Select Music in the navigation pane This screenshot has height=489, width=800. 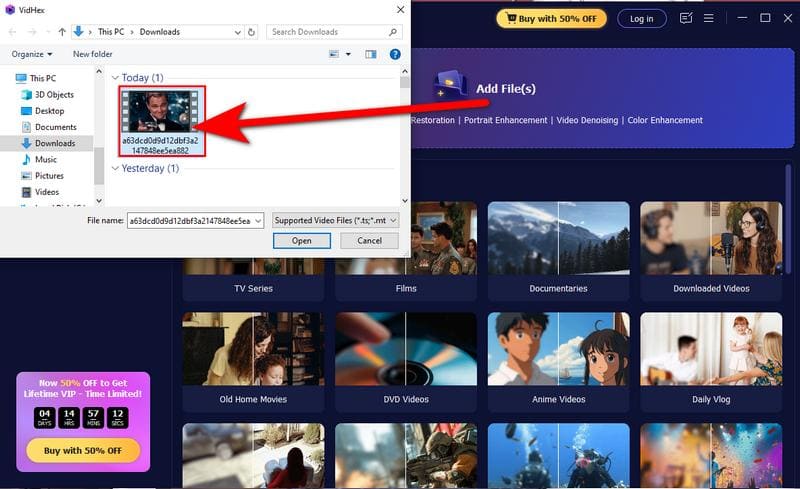pos(46,159)
